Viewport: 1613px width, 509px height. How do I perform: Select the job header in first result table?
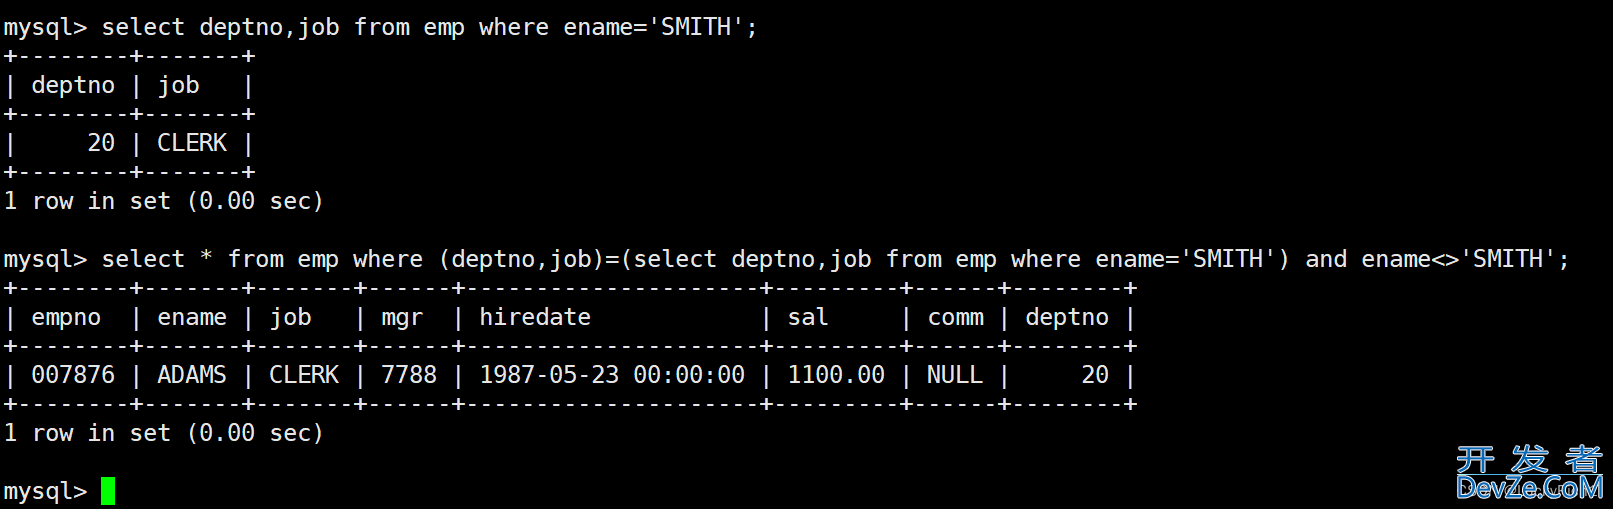179,86
